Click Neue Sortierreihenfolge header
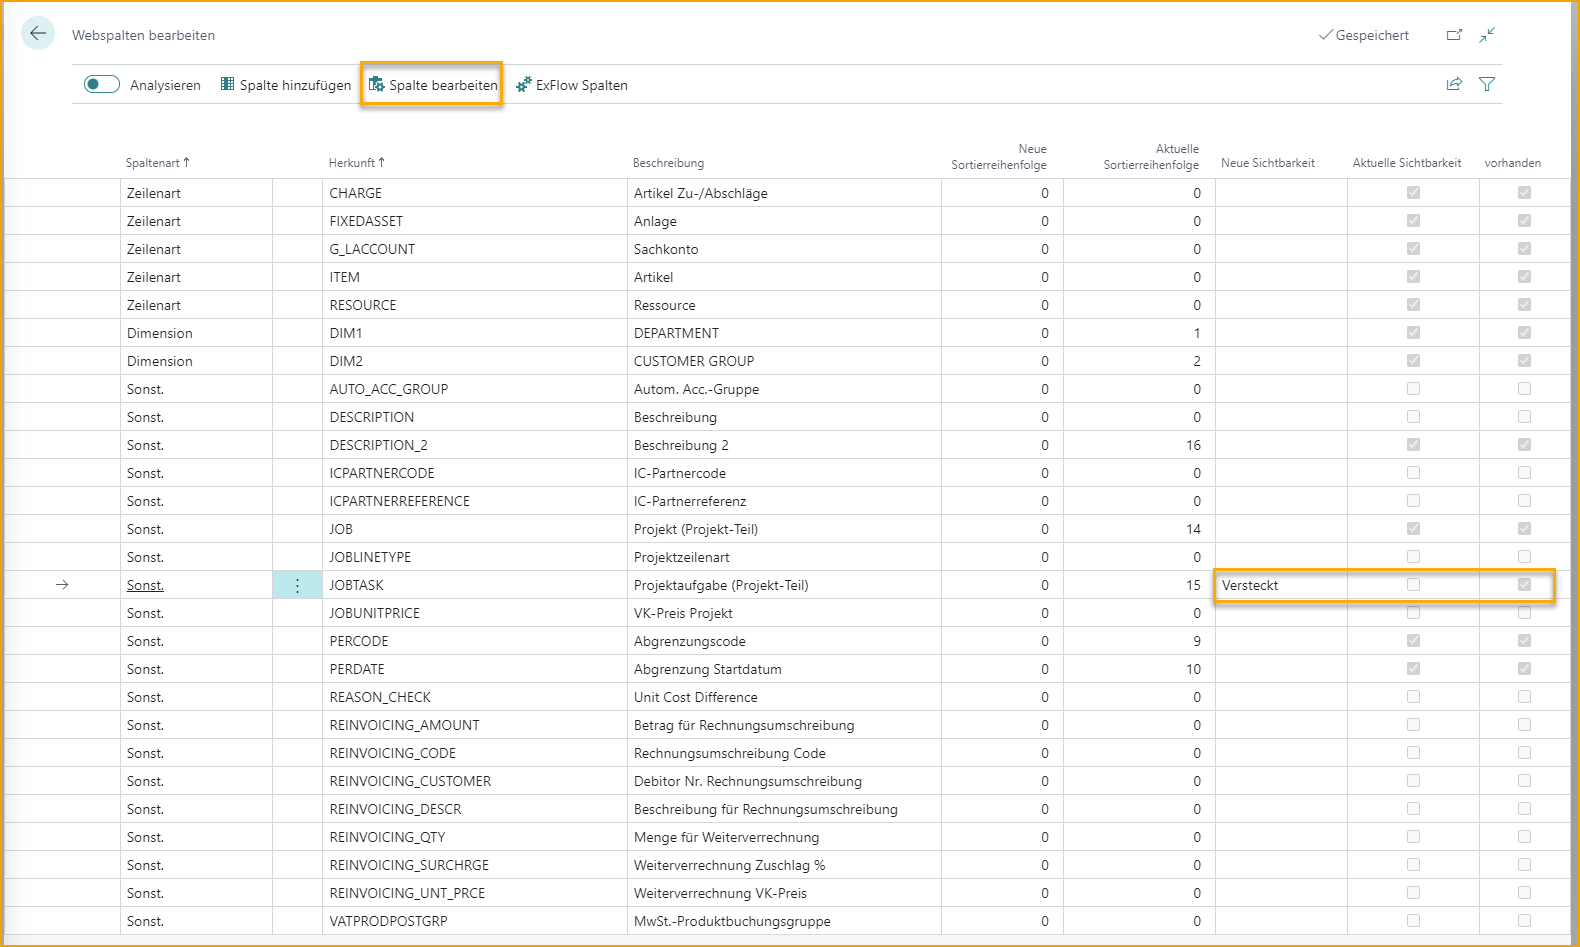This screenshot has height=947, width=1580. [x=999, y=157]
